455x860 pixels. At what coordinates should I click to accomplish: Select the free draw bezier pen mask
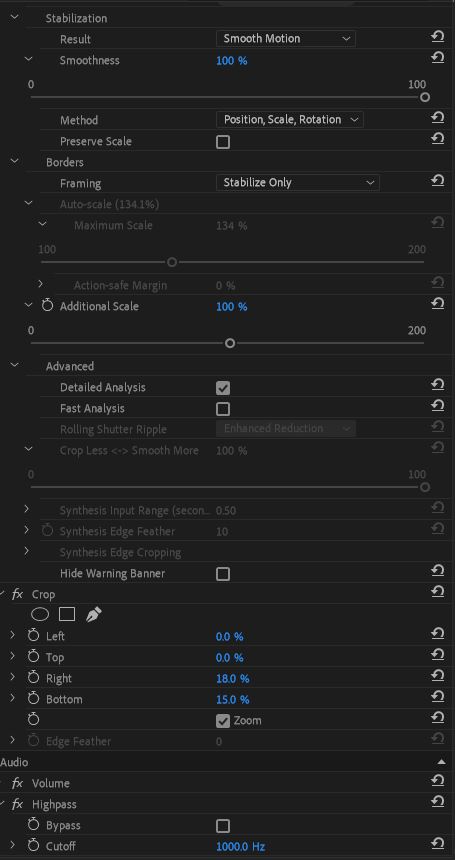click(x=93, y=615)
